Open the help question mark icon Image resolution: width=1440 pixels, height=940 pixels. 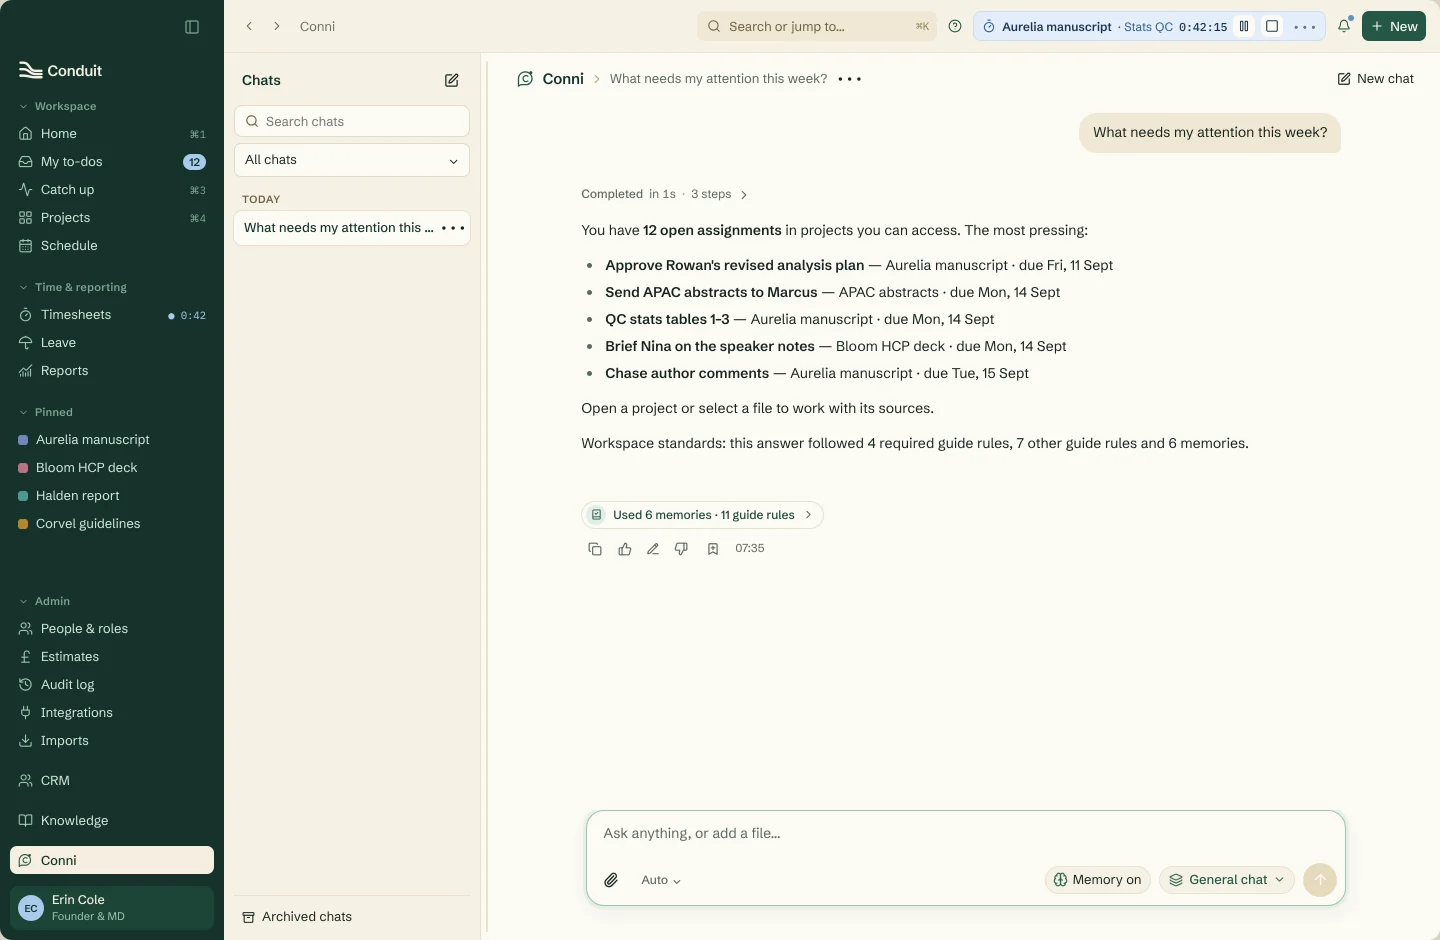tap(955, 27)
